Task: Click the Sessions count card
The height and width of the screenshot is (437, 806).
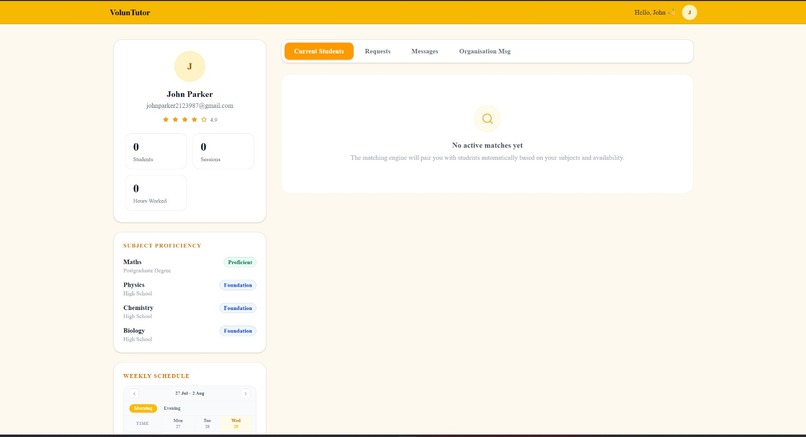Action: pos(224,151)
